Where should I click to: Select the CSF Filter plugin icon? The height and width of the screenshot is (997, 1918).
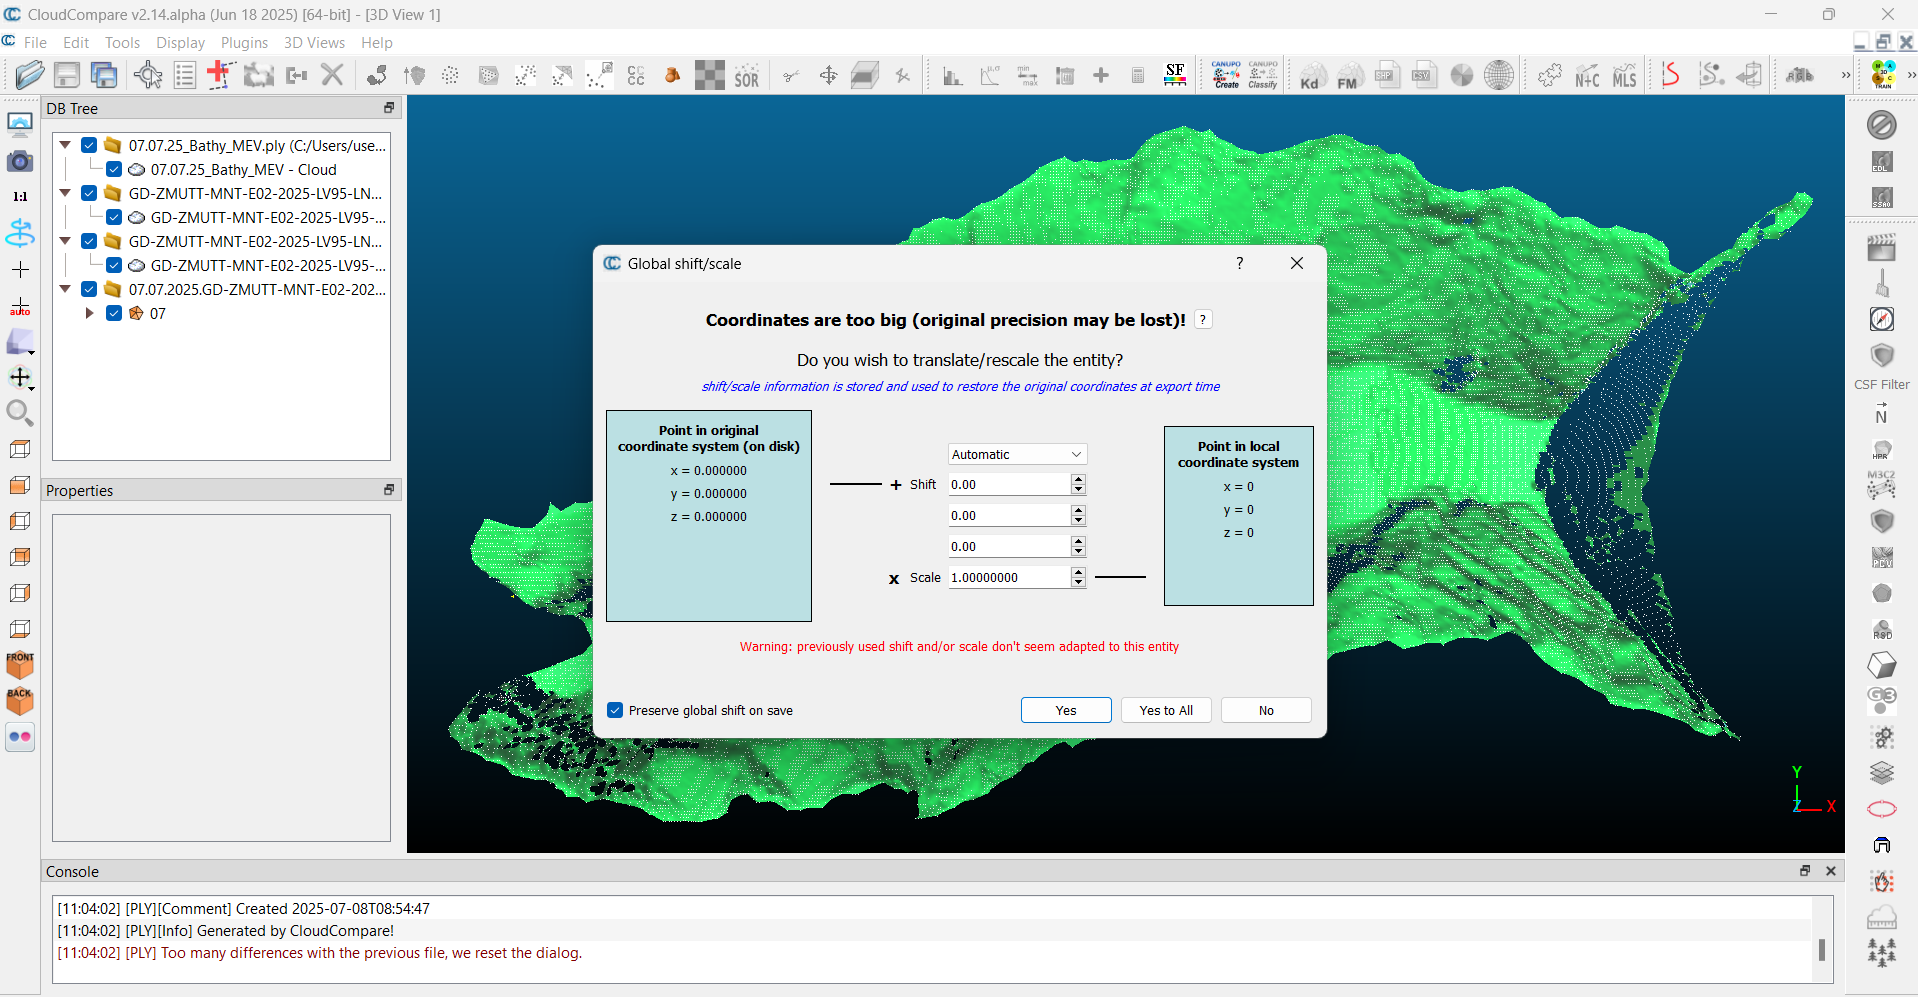click(x=1881, y=357)
